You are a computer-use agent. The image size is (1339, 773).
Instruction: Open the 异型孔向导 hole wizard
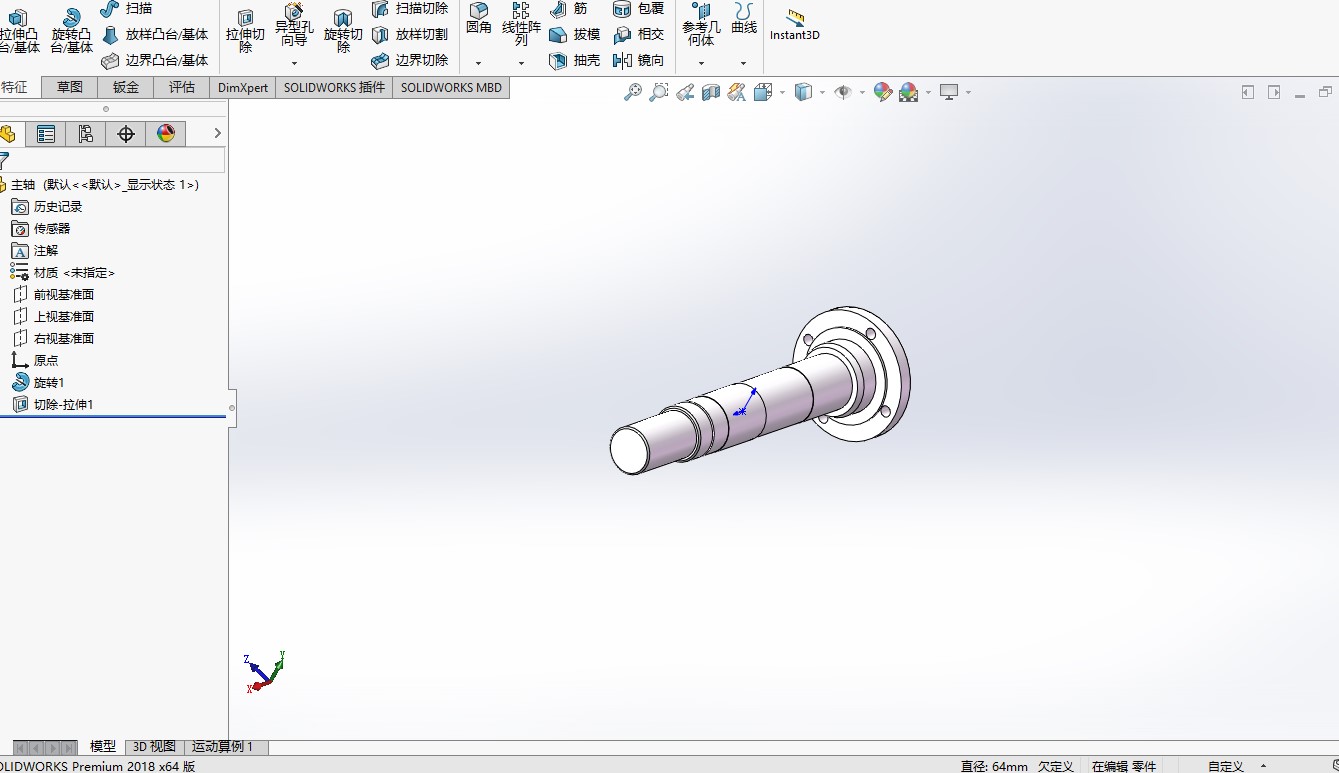pos(294,25)
